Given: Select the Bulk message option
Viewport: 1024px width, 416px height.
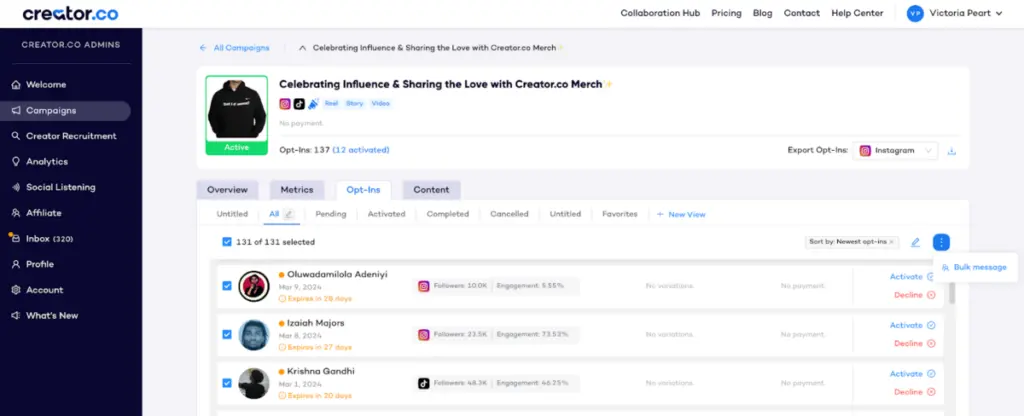Looking at the screenshot, I should coord(973,267).
